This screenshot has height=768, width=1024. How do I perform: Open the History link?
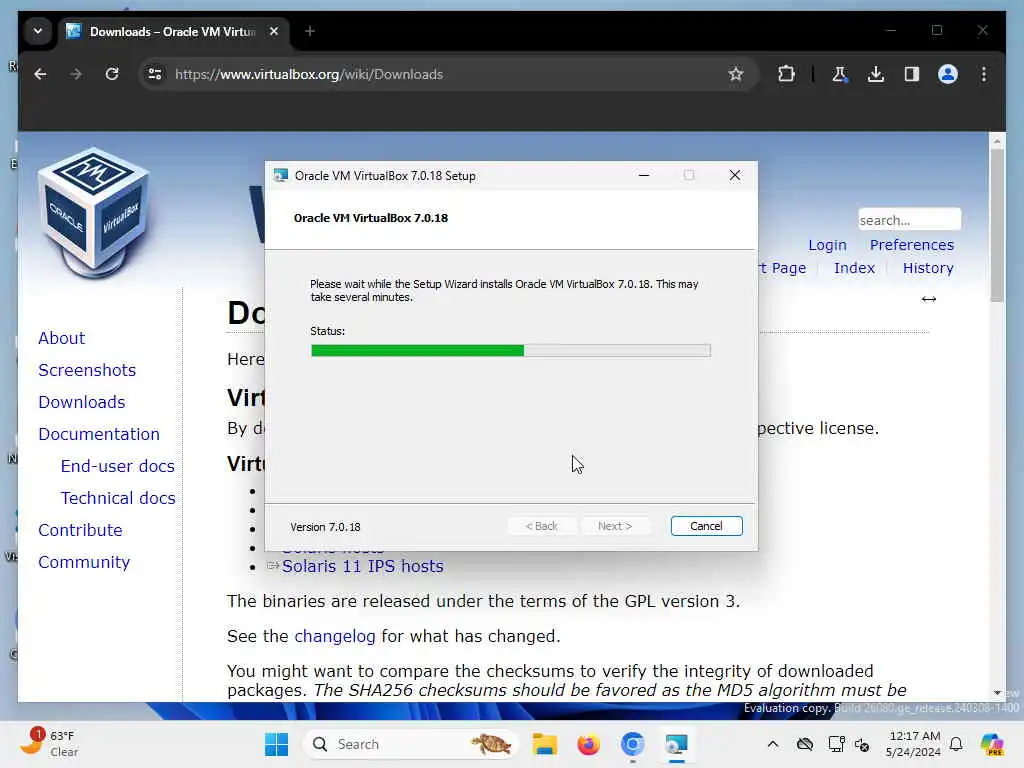928,268
